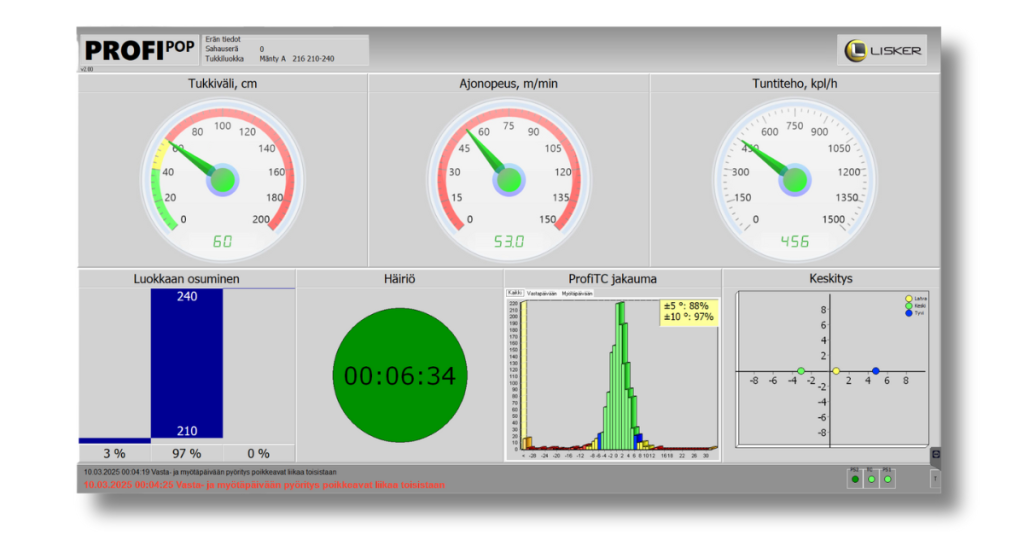The height and width of the screenshot is (535, 1024).
Task: Click the green Keski point on Keskitys chart
Action: pos(801,372)
